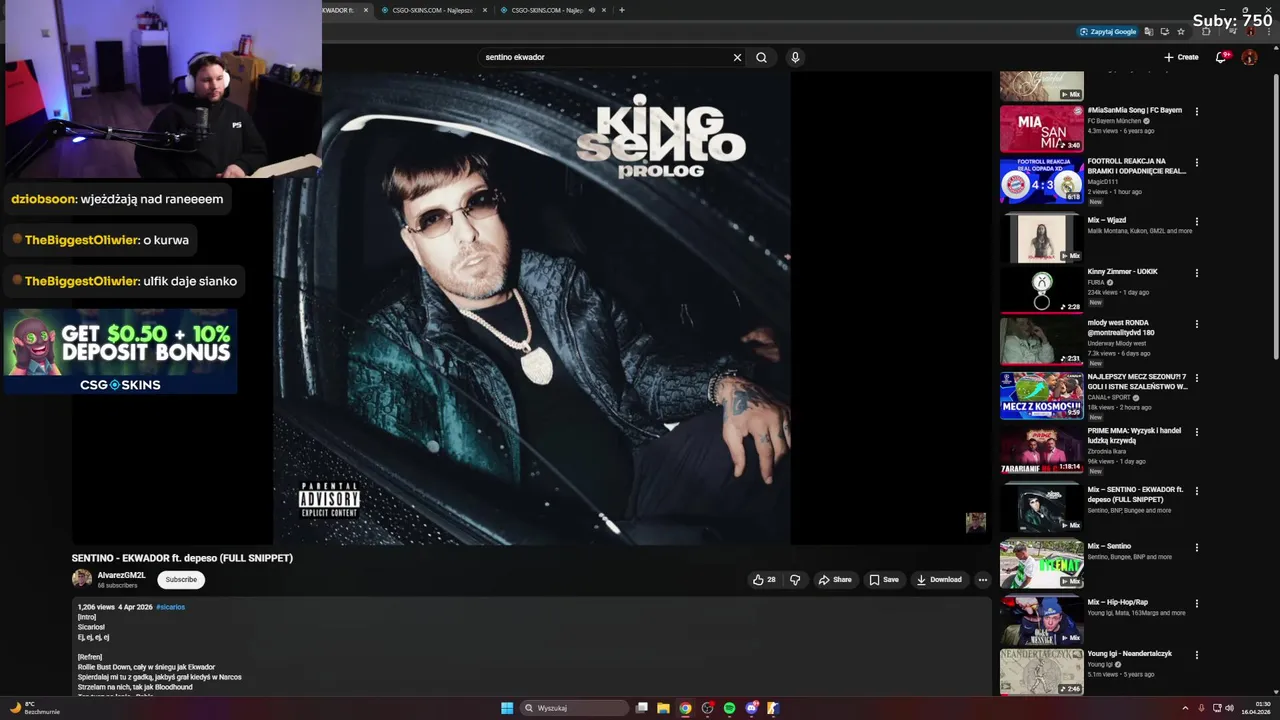Subscribe to AlvarezGM2L channel

181,580
